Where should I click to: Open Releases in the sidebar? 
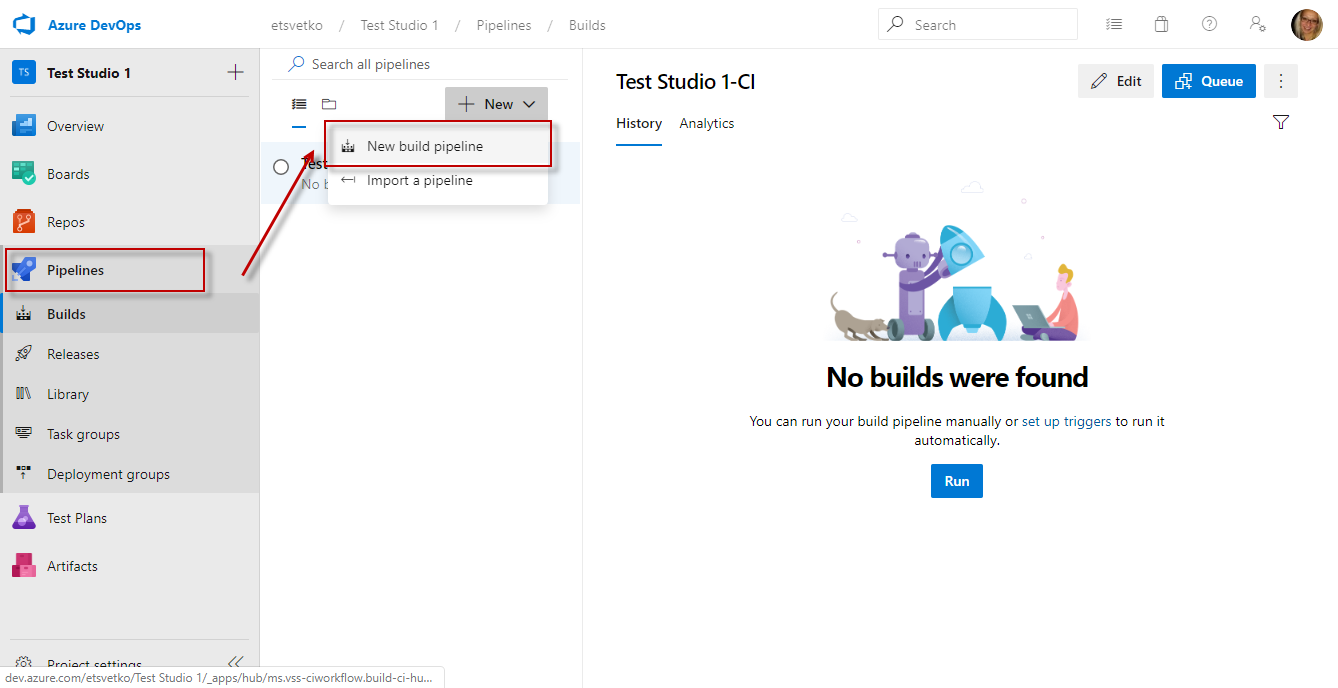click(130, 354)
